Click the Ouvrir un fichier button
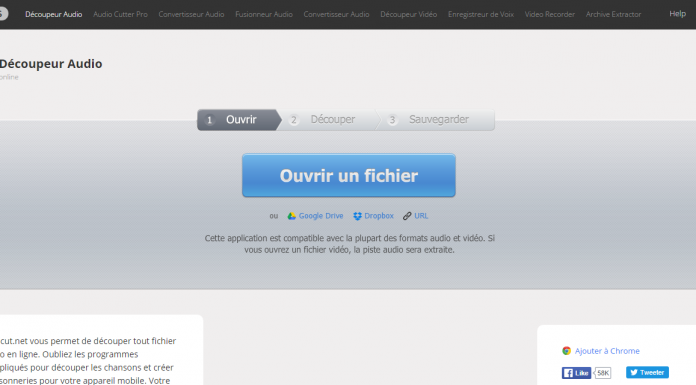 (x=349, y=175)
